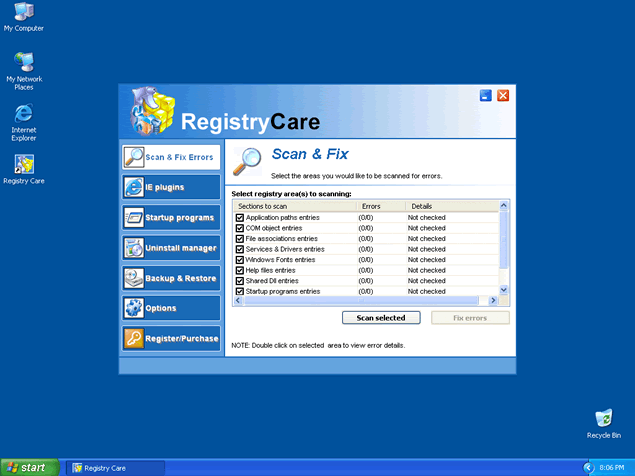Click the Backup & Restore icon
Screen dimensions: 635x476
[x=134, y=278]
